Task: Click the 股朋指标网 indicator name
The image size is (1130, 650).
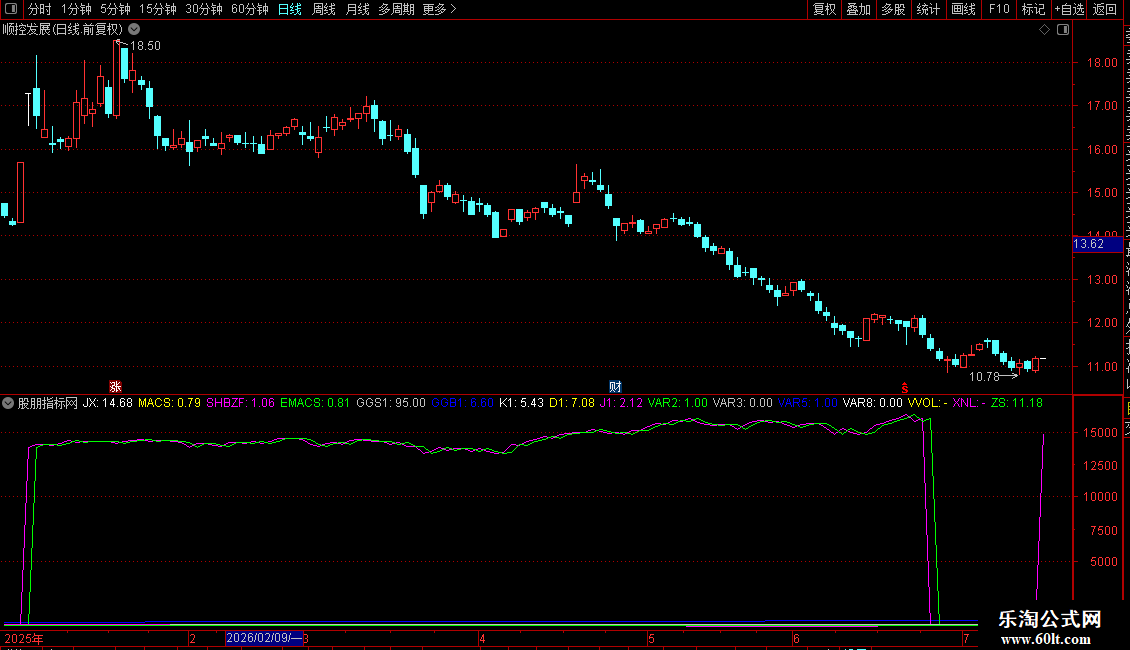Action: tap(48, 403)
